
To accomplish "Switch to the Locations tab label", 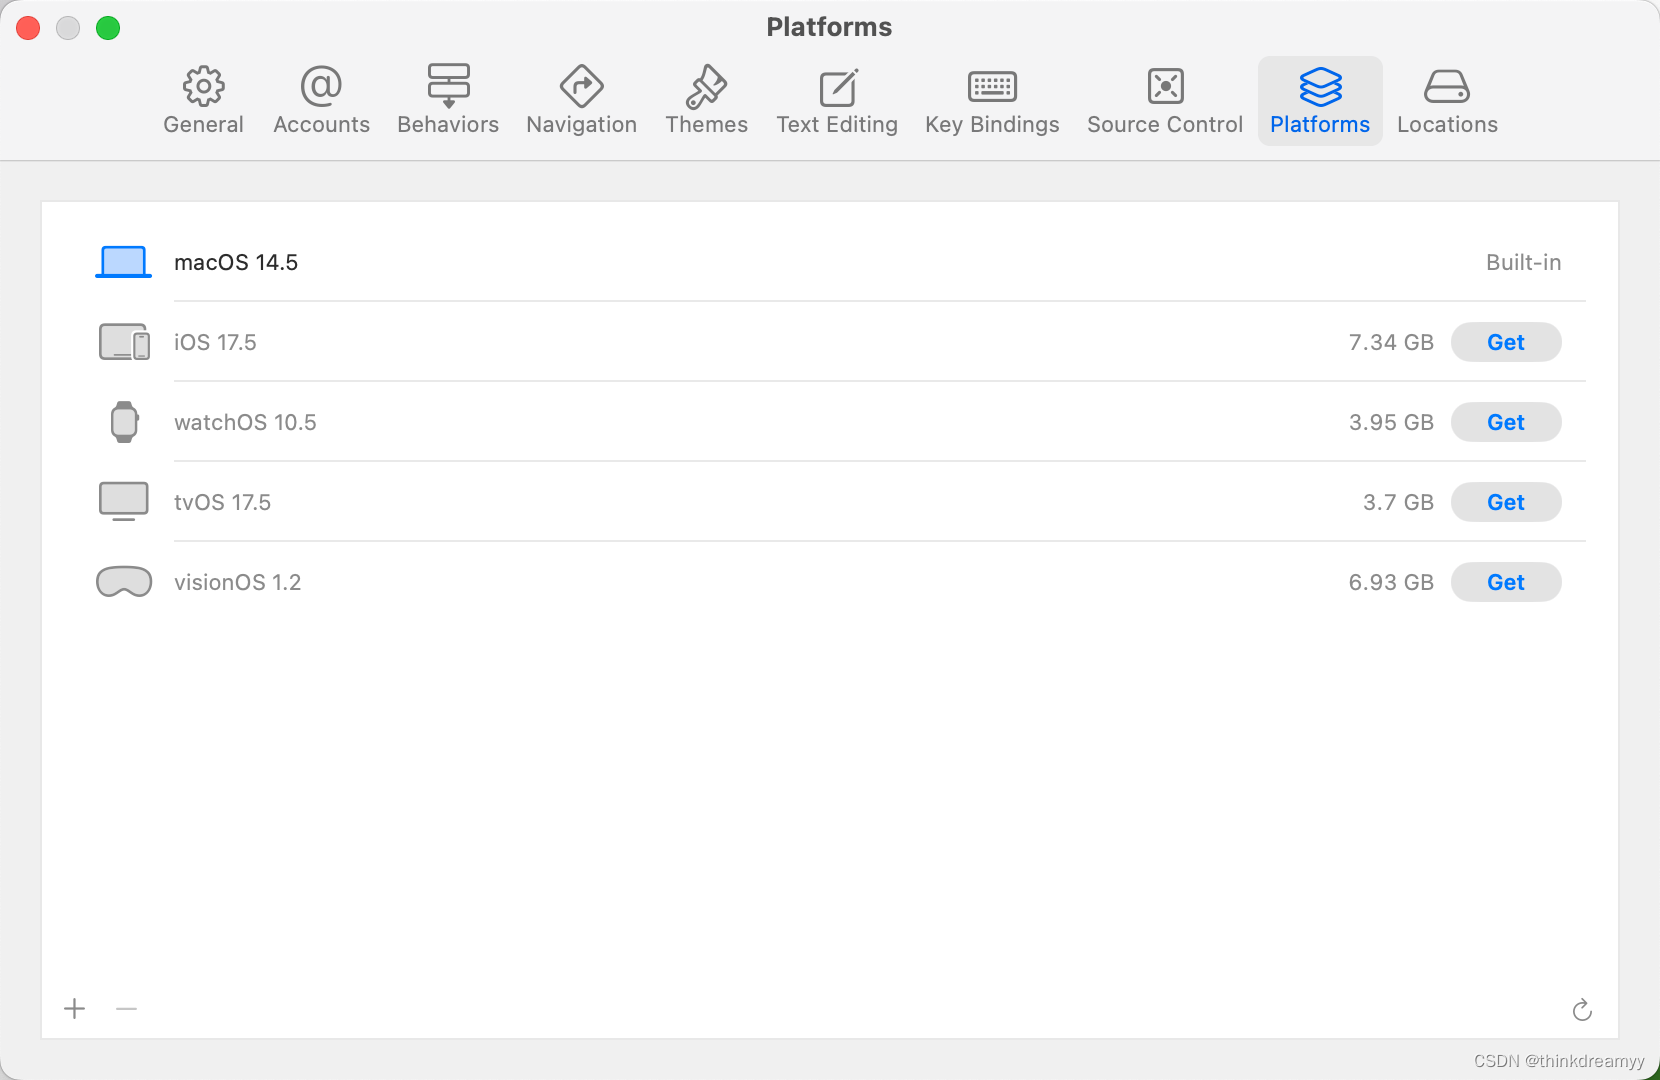I will (1447, 125).
